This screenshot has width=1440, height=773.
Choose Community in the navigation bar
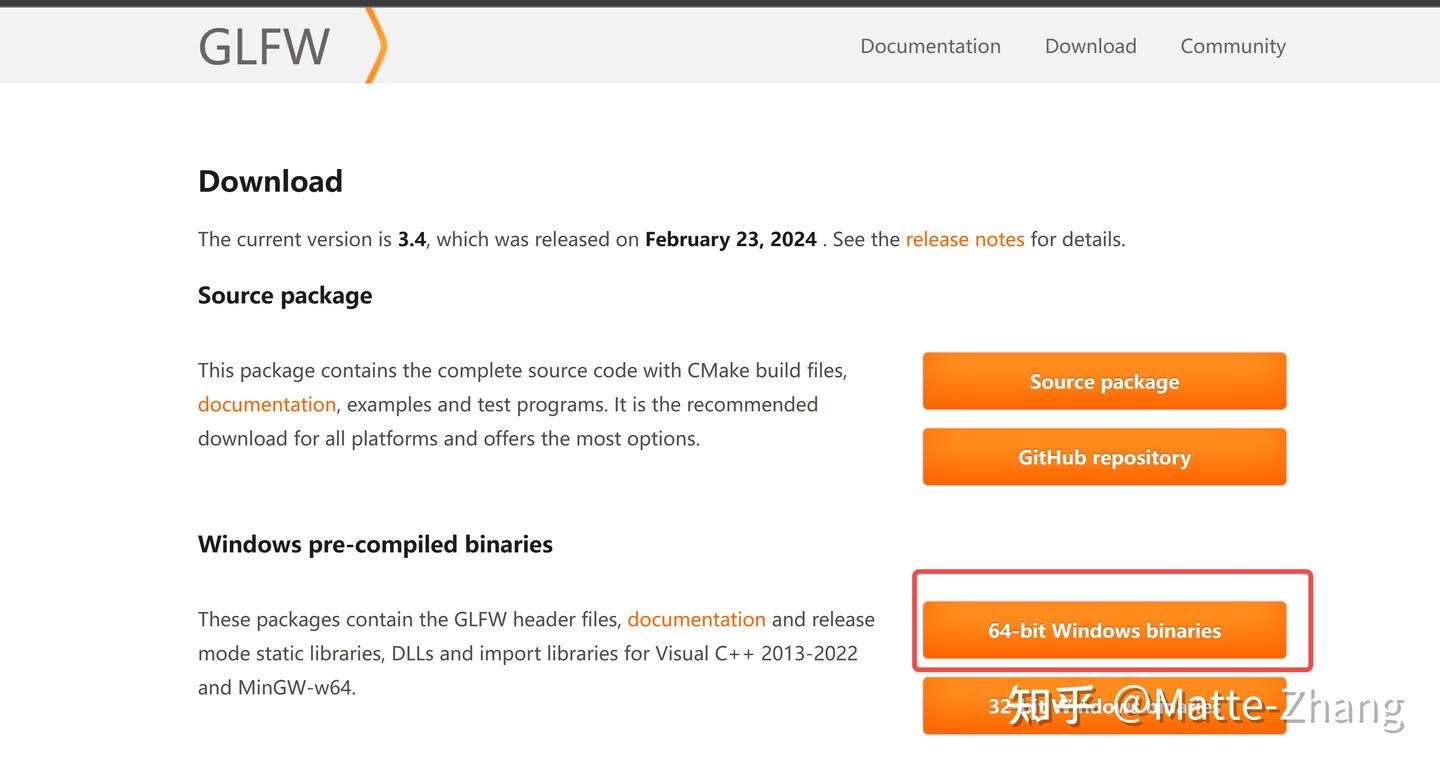(1232, 46)
